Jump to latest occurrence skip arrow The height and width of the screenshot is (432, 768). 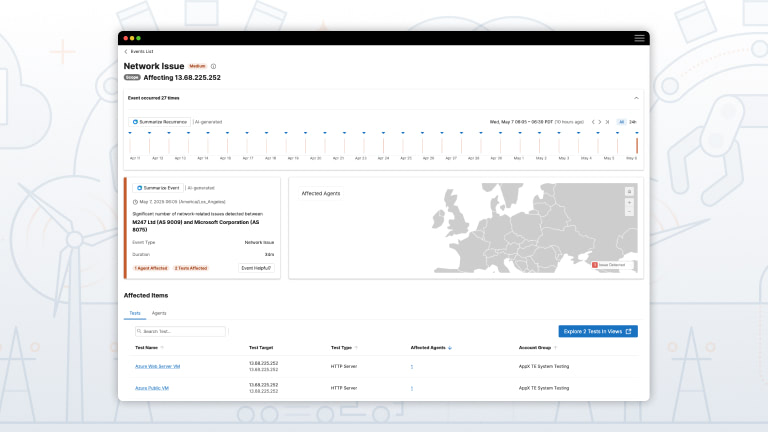pyautogui.click(x=607, y=122)
